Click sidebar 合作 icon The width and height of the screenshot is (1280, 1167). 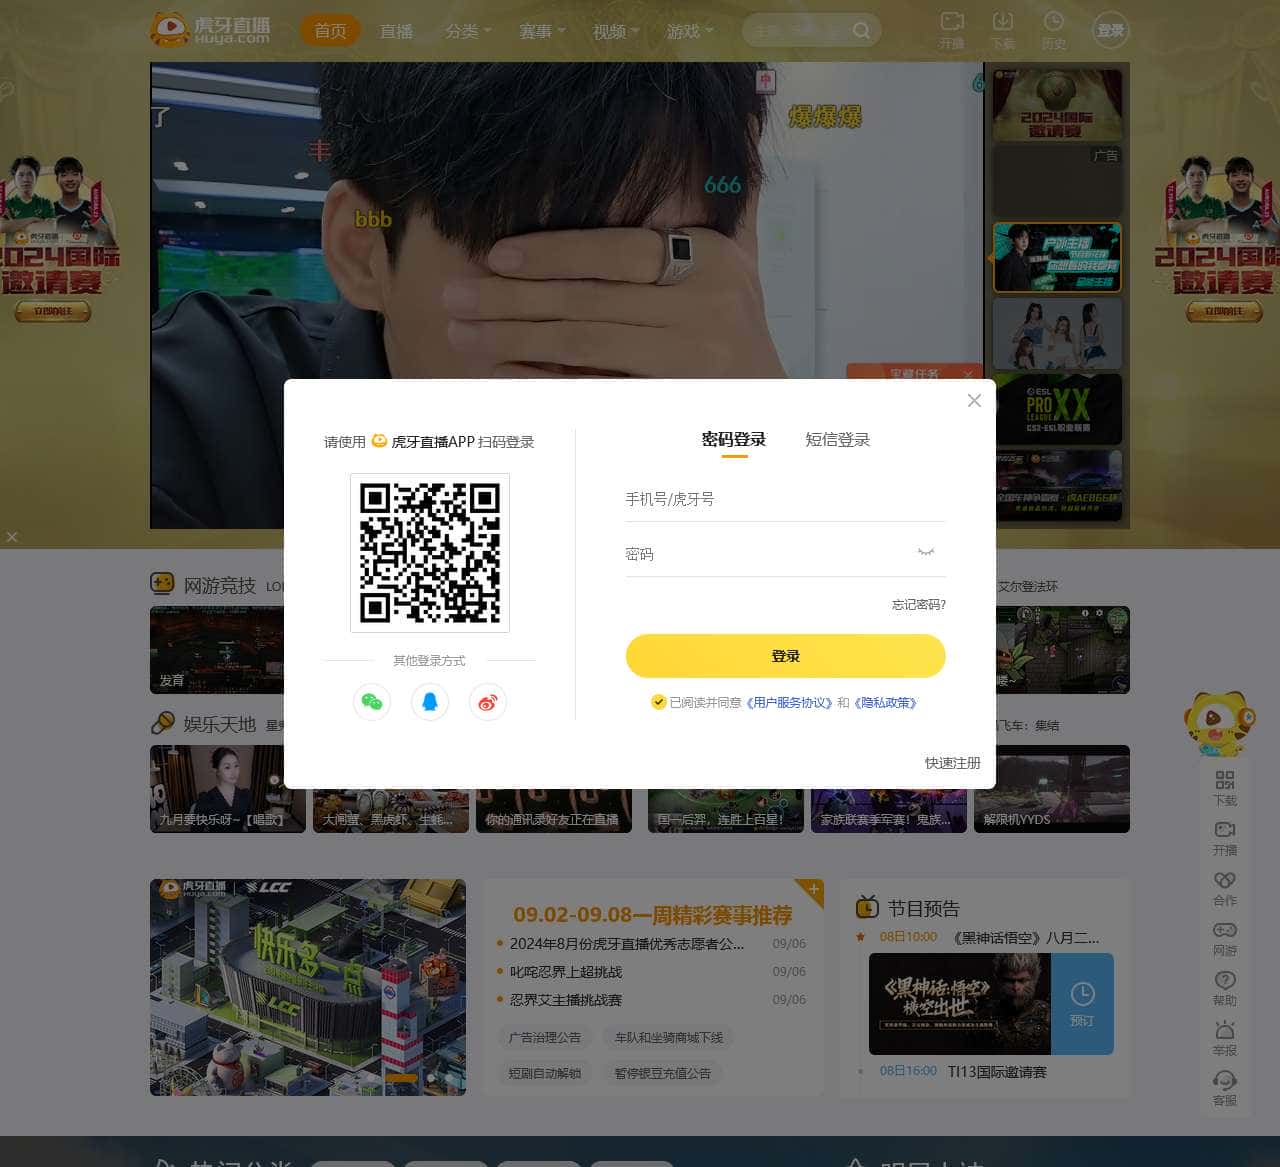pyautogui.click(x=1225, y=880)
